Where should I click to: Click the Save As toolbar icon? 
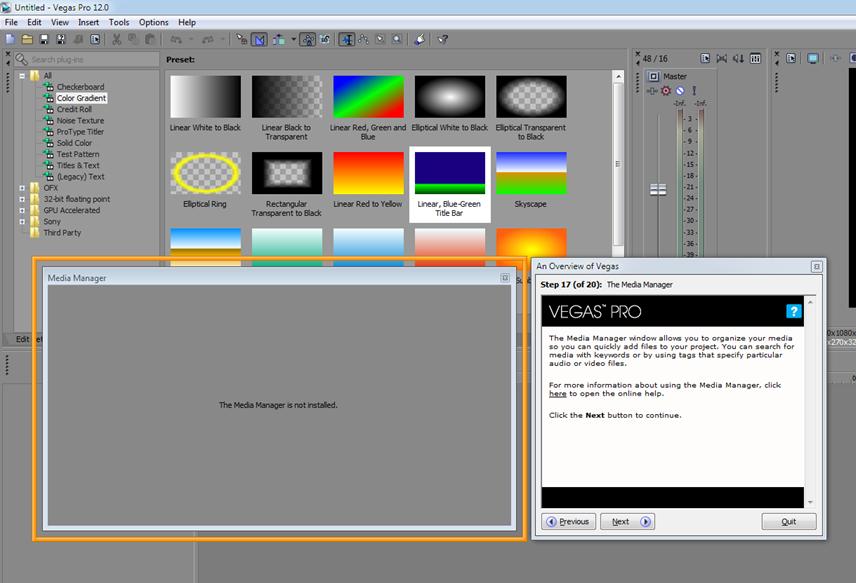61,39
